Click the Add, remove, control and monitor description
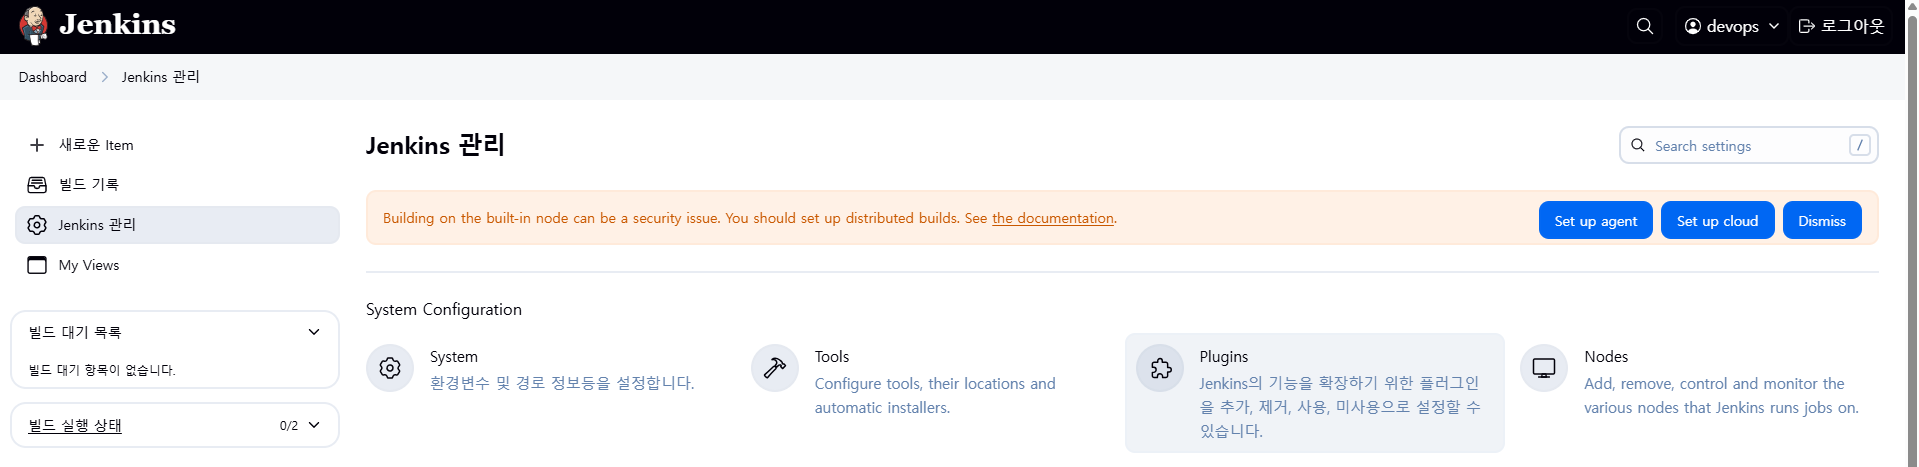The height and width of the screenshot is (467, 1919). point(1721,396)
